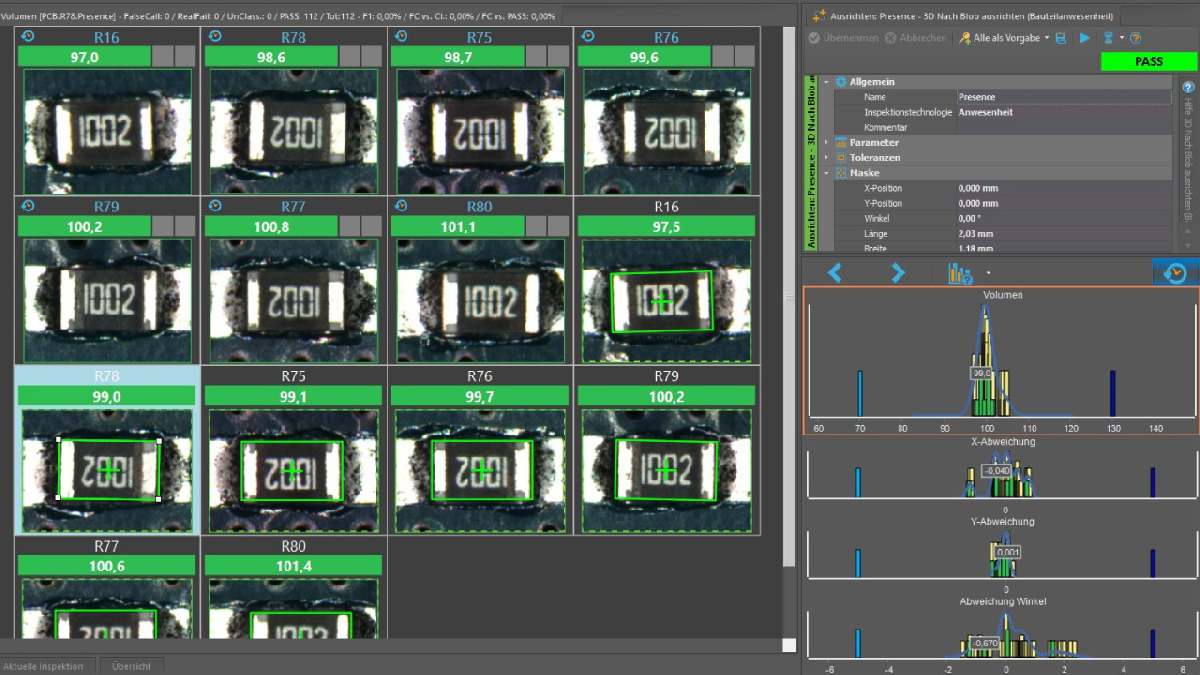Screen dimensions: 1200x675
Task: Click the histogram statistics icon
Action: (958, 274)
